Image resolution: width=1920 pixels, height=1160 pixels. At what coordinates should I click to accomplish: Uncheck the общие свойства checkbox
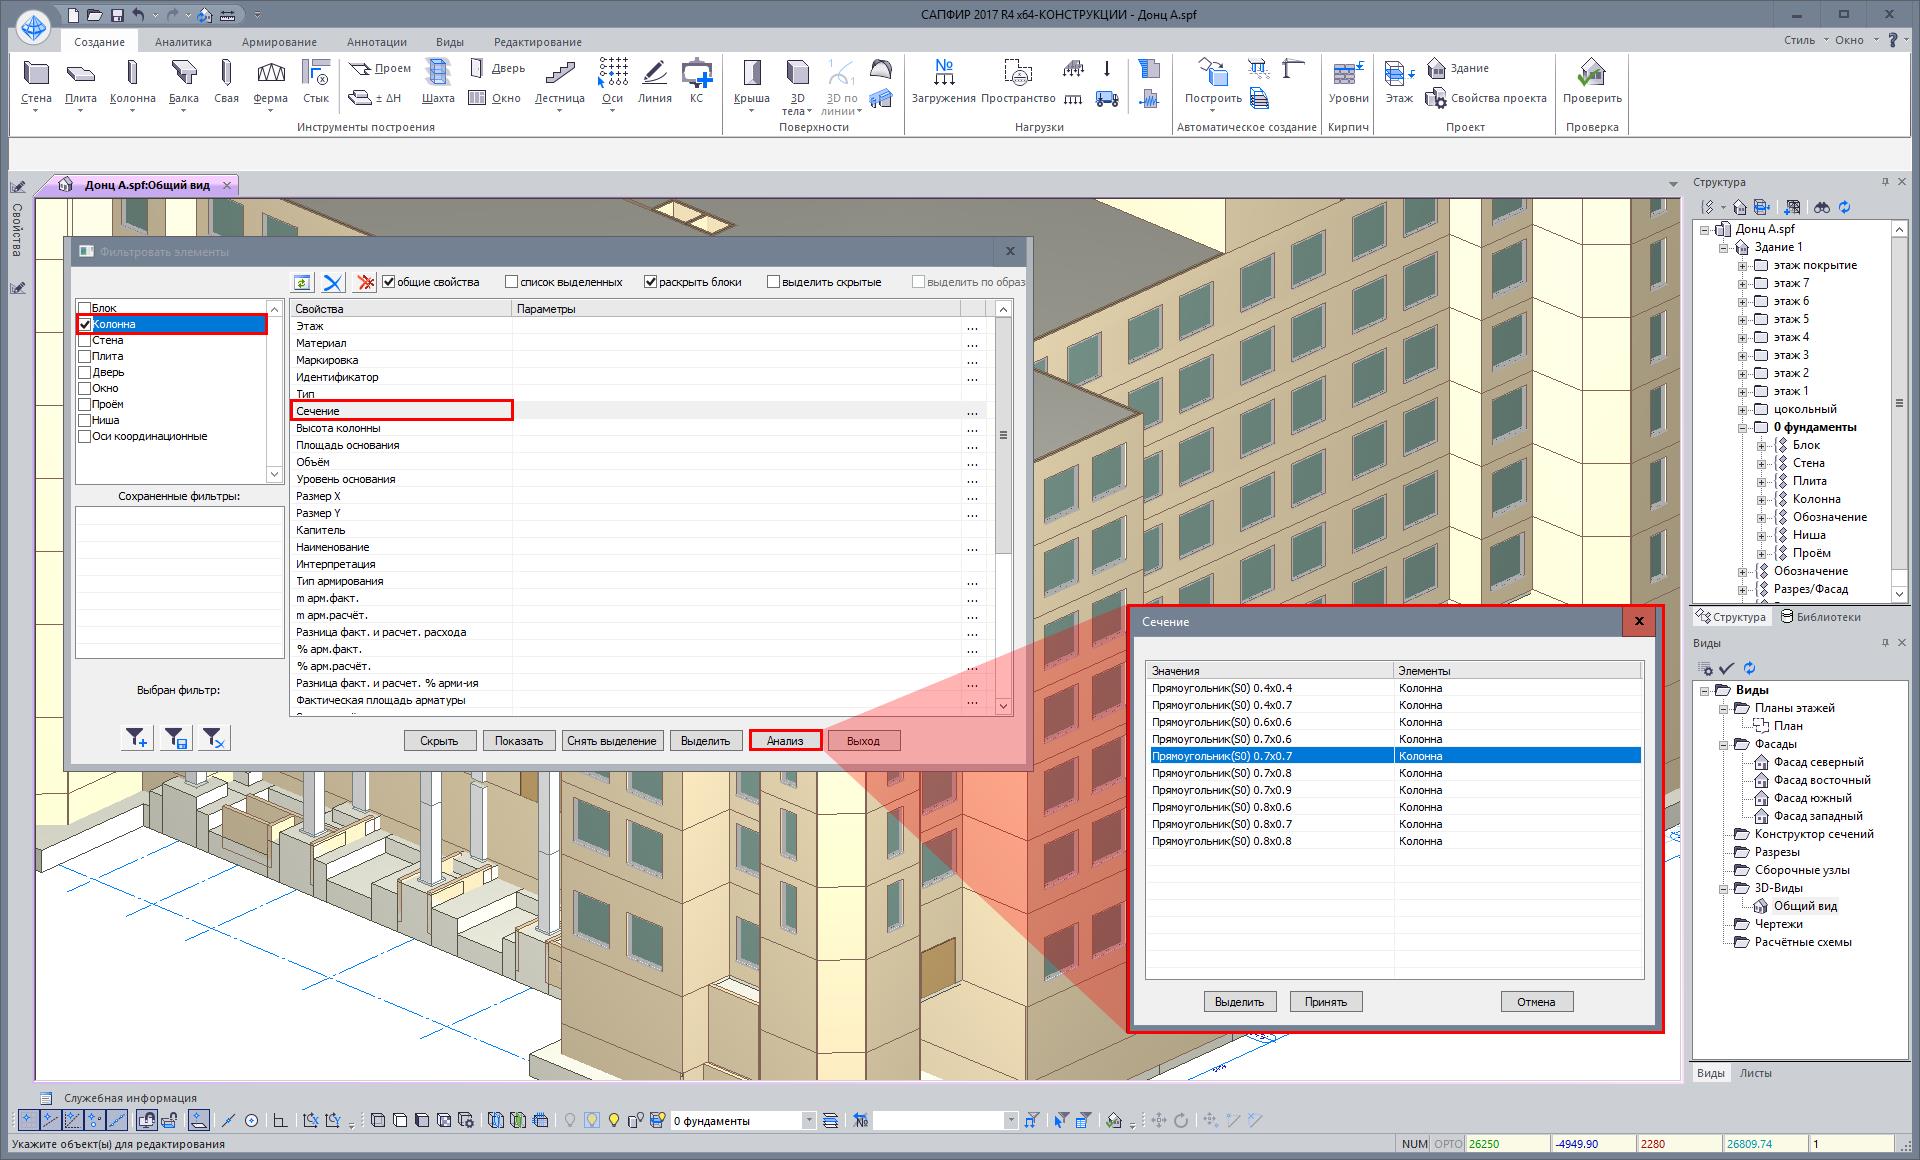point(389,282)
